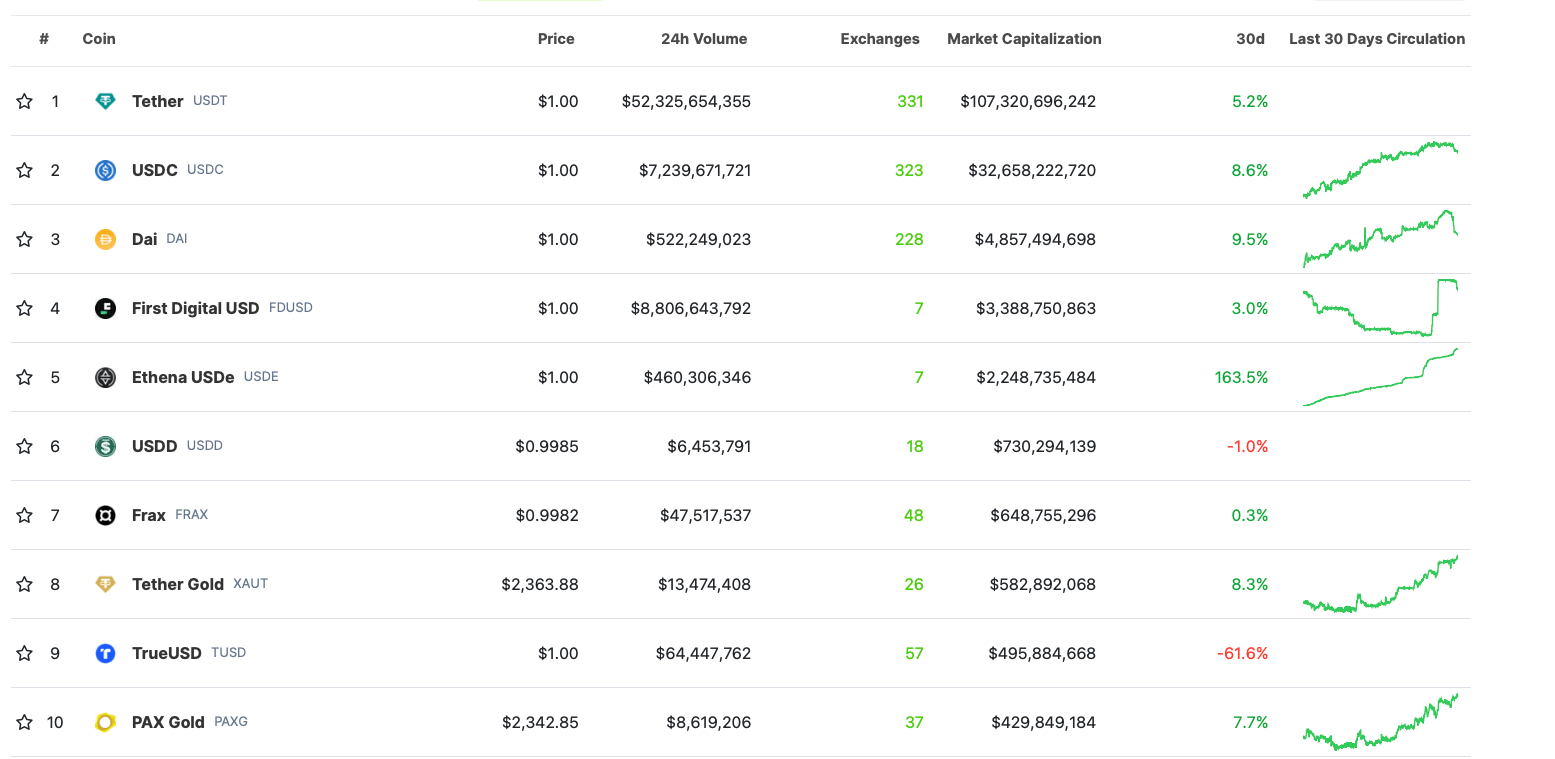Click the Tether coin logo icon
The image size is (1555, 759).
click(105, 101)
